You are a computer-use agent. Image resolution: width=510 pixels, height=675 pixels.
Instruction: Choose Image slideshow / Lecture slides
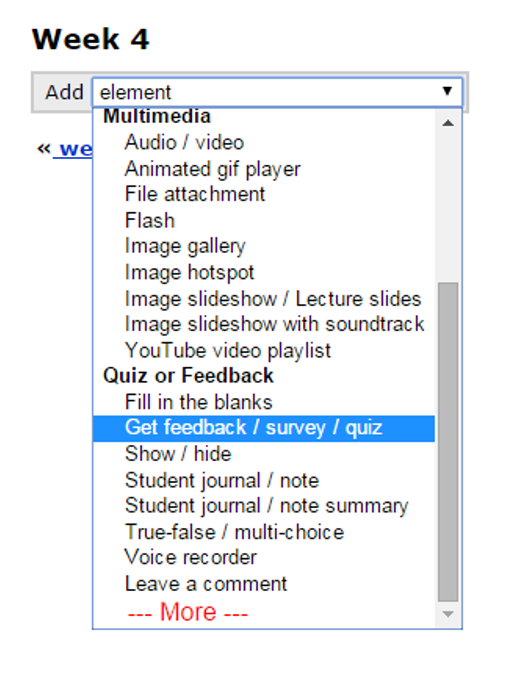pos(264,298)
